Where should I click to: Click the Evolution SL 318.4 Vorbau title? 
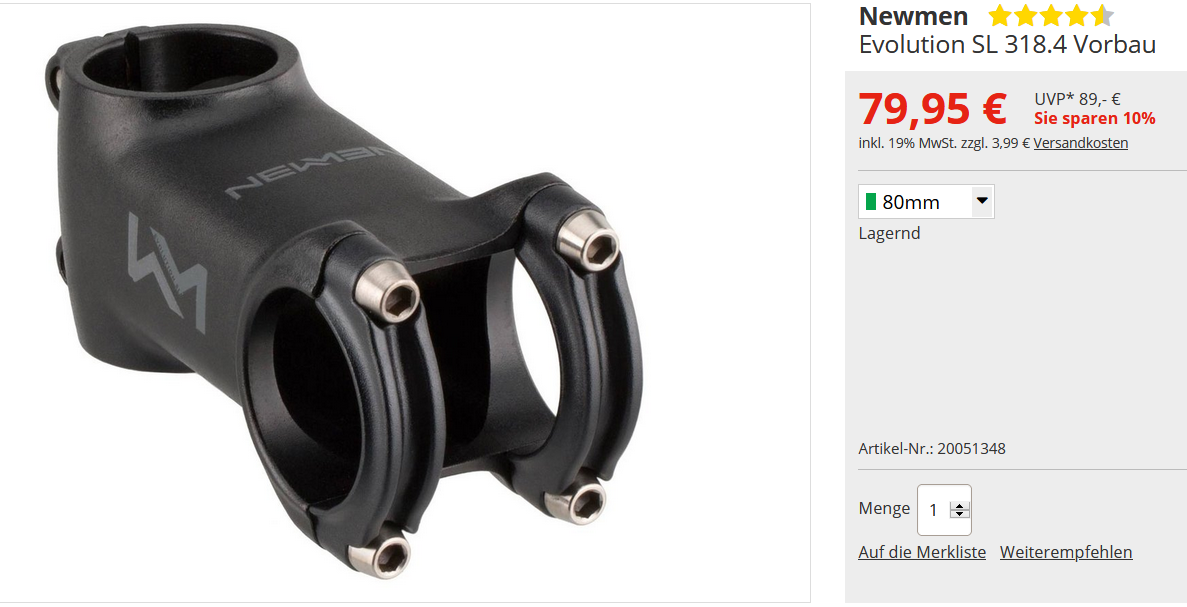[1007, 45]
